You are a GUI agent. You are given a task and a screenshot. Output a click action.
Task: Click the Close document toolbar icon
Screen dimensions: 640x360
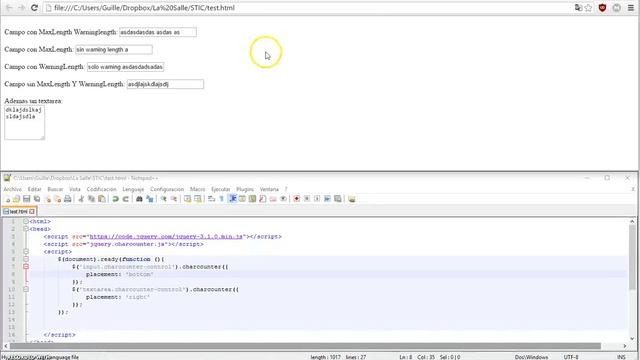[48, 199]
